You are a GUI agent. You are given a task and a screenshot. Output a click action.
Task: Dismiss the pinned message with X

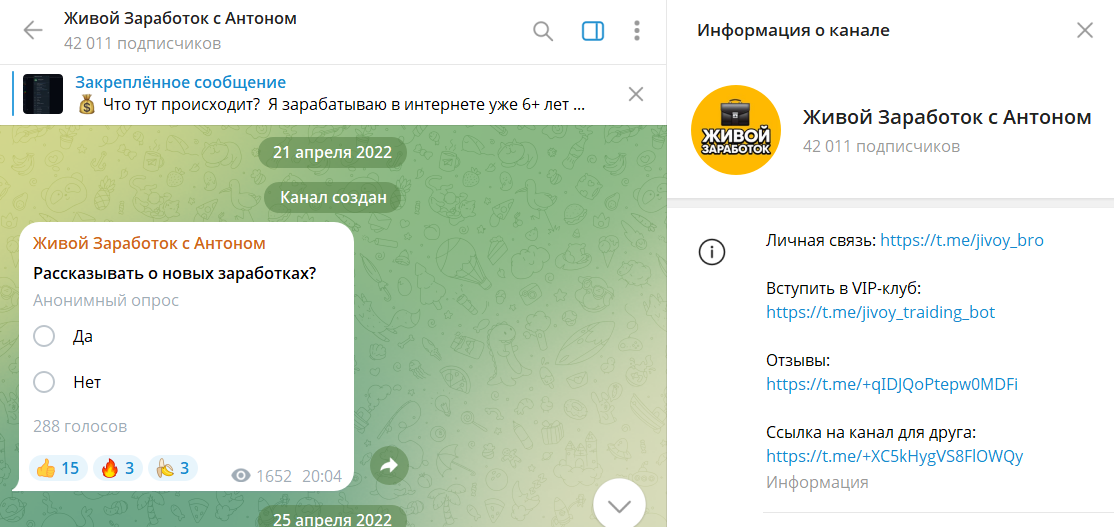pyautogui.click(x=636, y=94)
